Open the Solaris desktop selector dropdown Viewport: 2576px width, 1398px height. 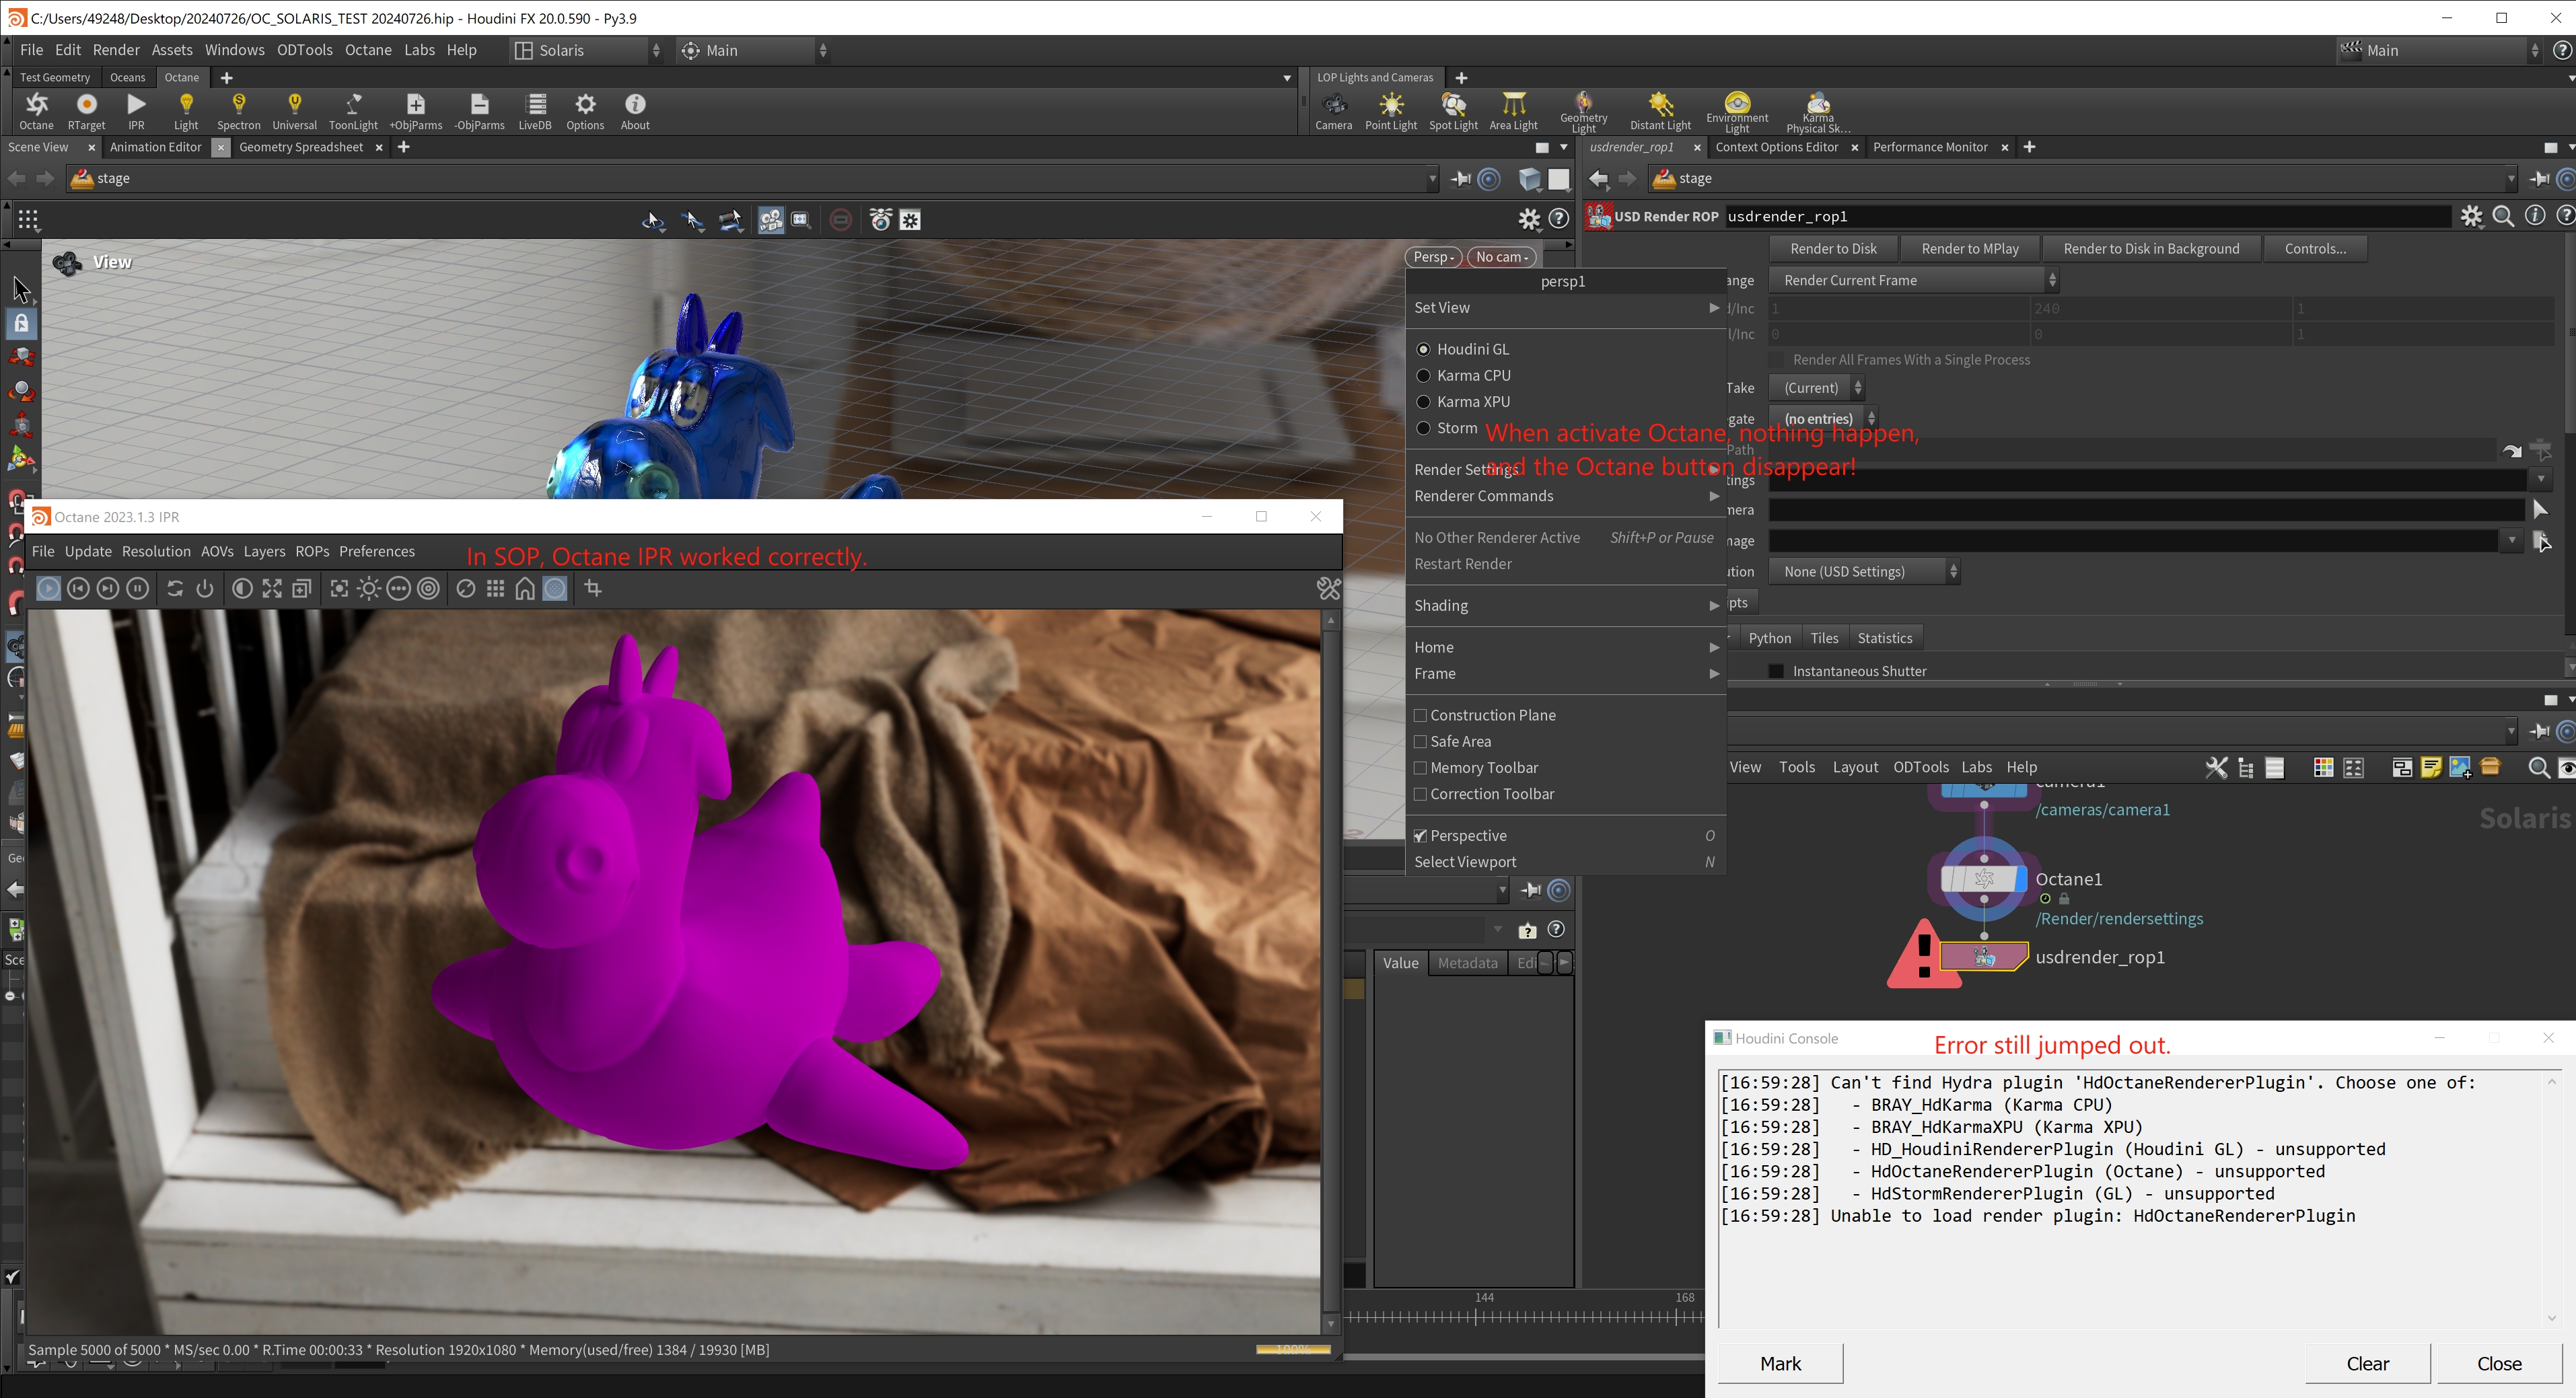tap(587, 51)
